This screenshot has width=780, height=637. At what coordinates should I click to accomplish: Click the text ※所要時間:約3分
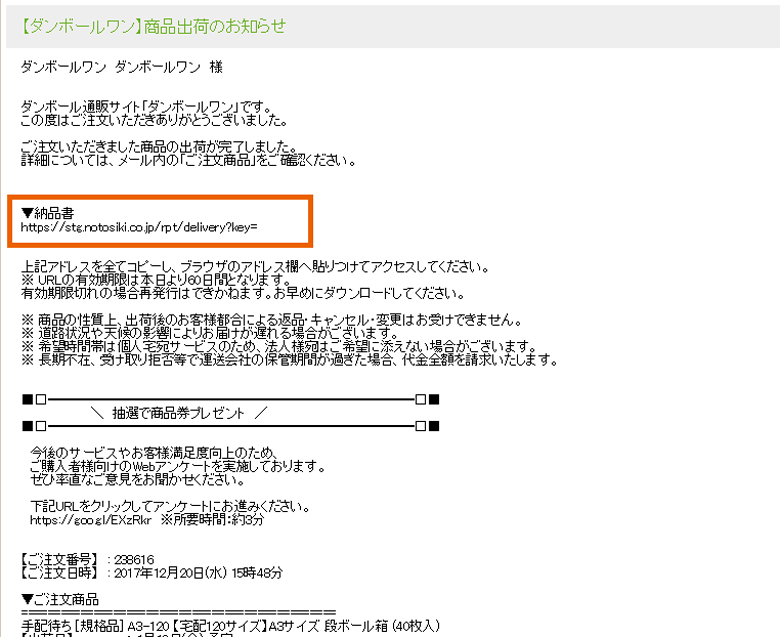point(212,520)
